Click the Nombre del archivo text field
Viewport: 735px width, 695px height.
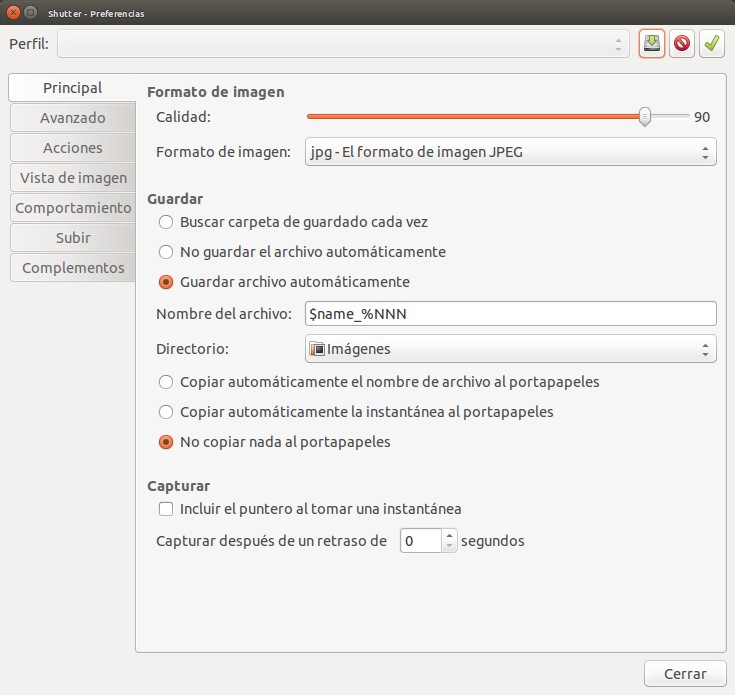coord(510,314)
